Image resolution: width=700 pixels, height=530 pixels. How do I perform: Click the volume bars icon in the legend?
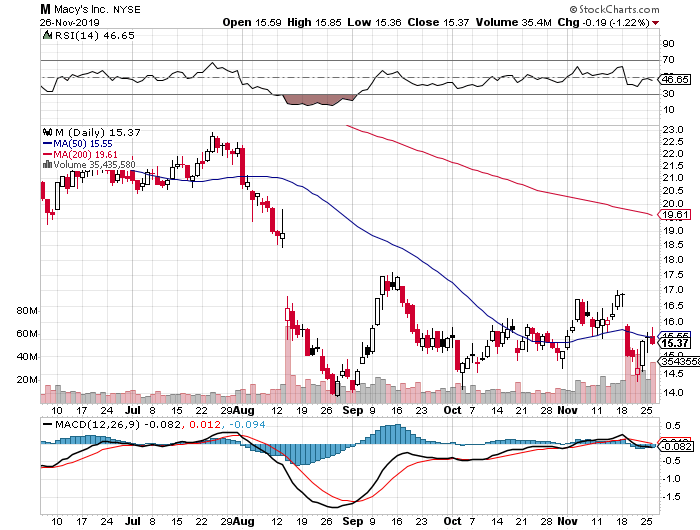pos(47,165)
